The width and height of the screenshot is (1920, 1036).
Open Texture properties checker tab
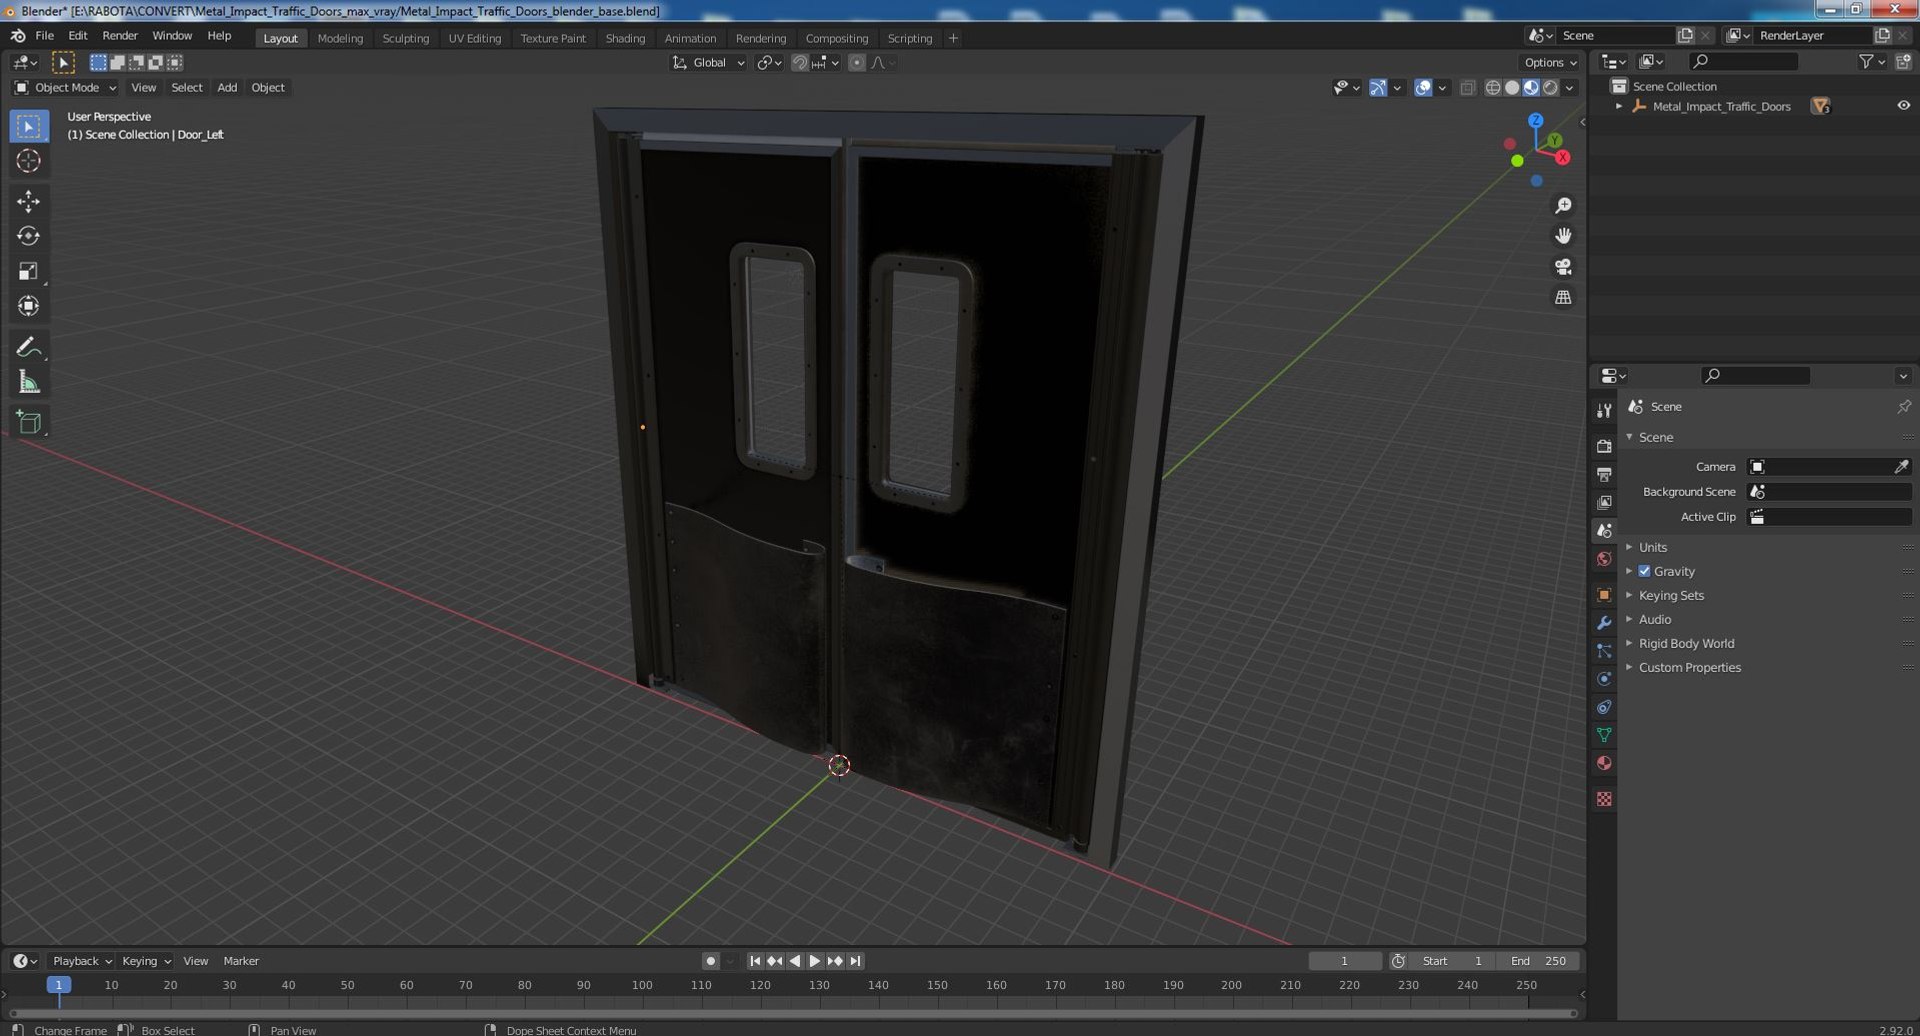[x=1604, y=799]
